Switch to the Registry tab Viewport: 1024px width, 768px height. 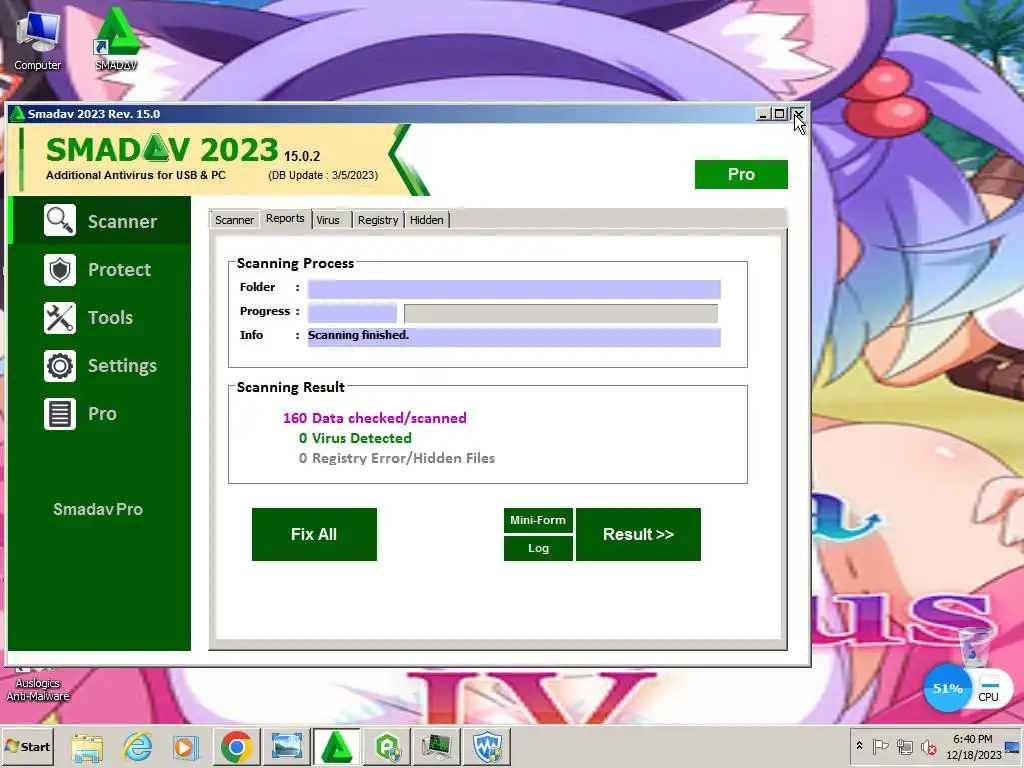(377, 220)
